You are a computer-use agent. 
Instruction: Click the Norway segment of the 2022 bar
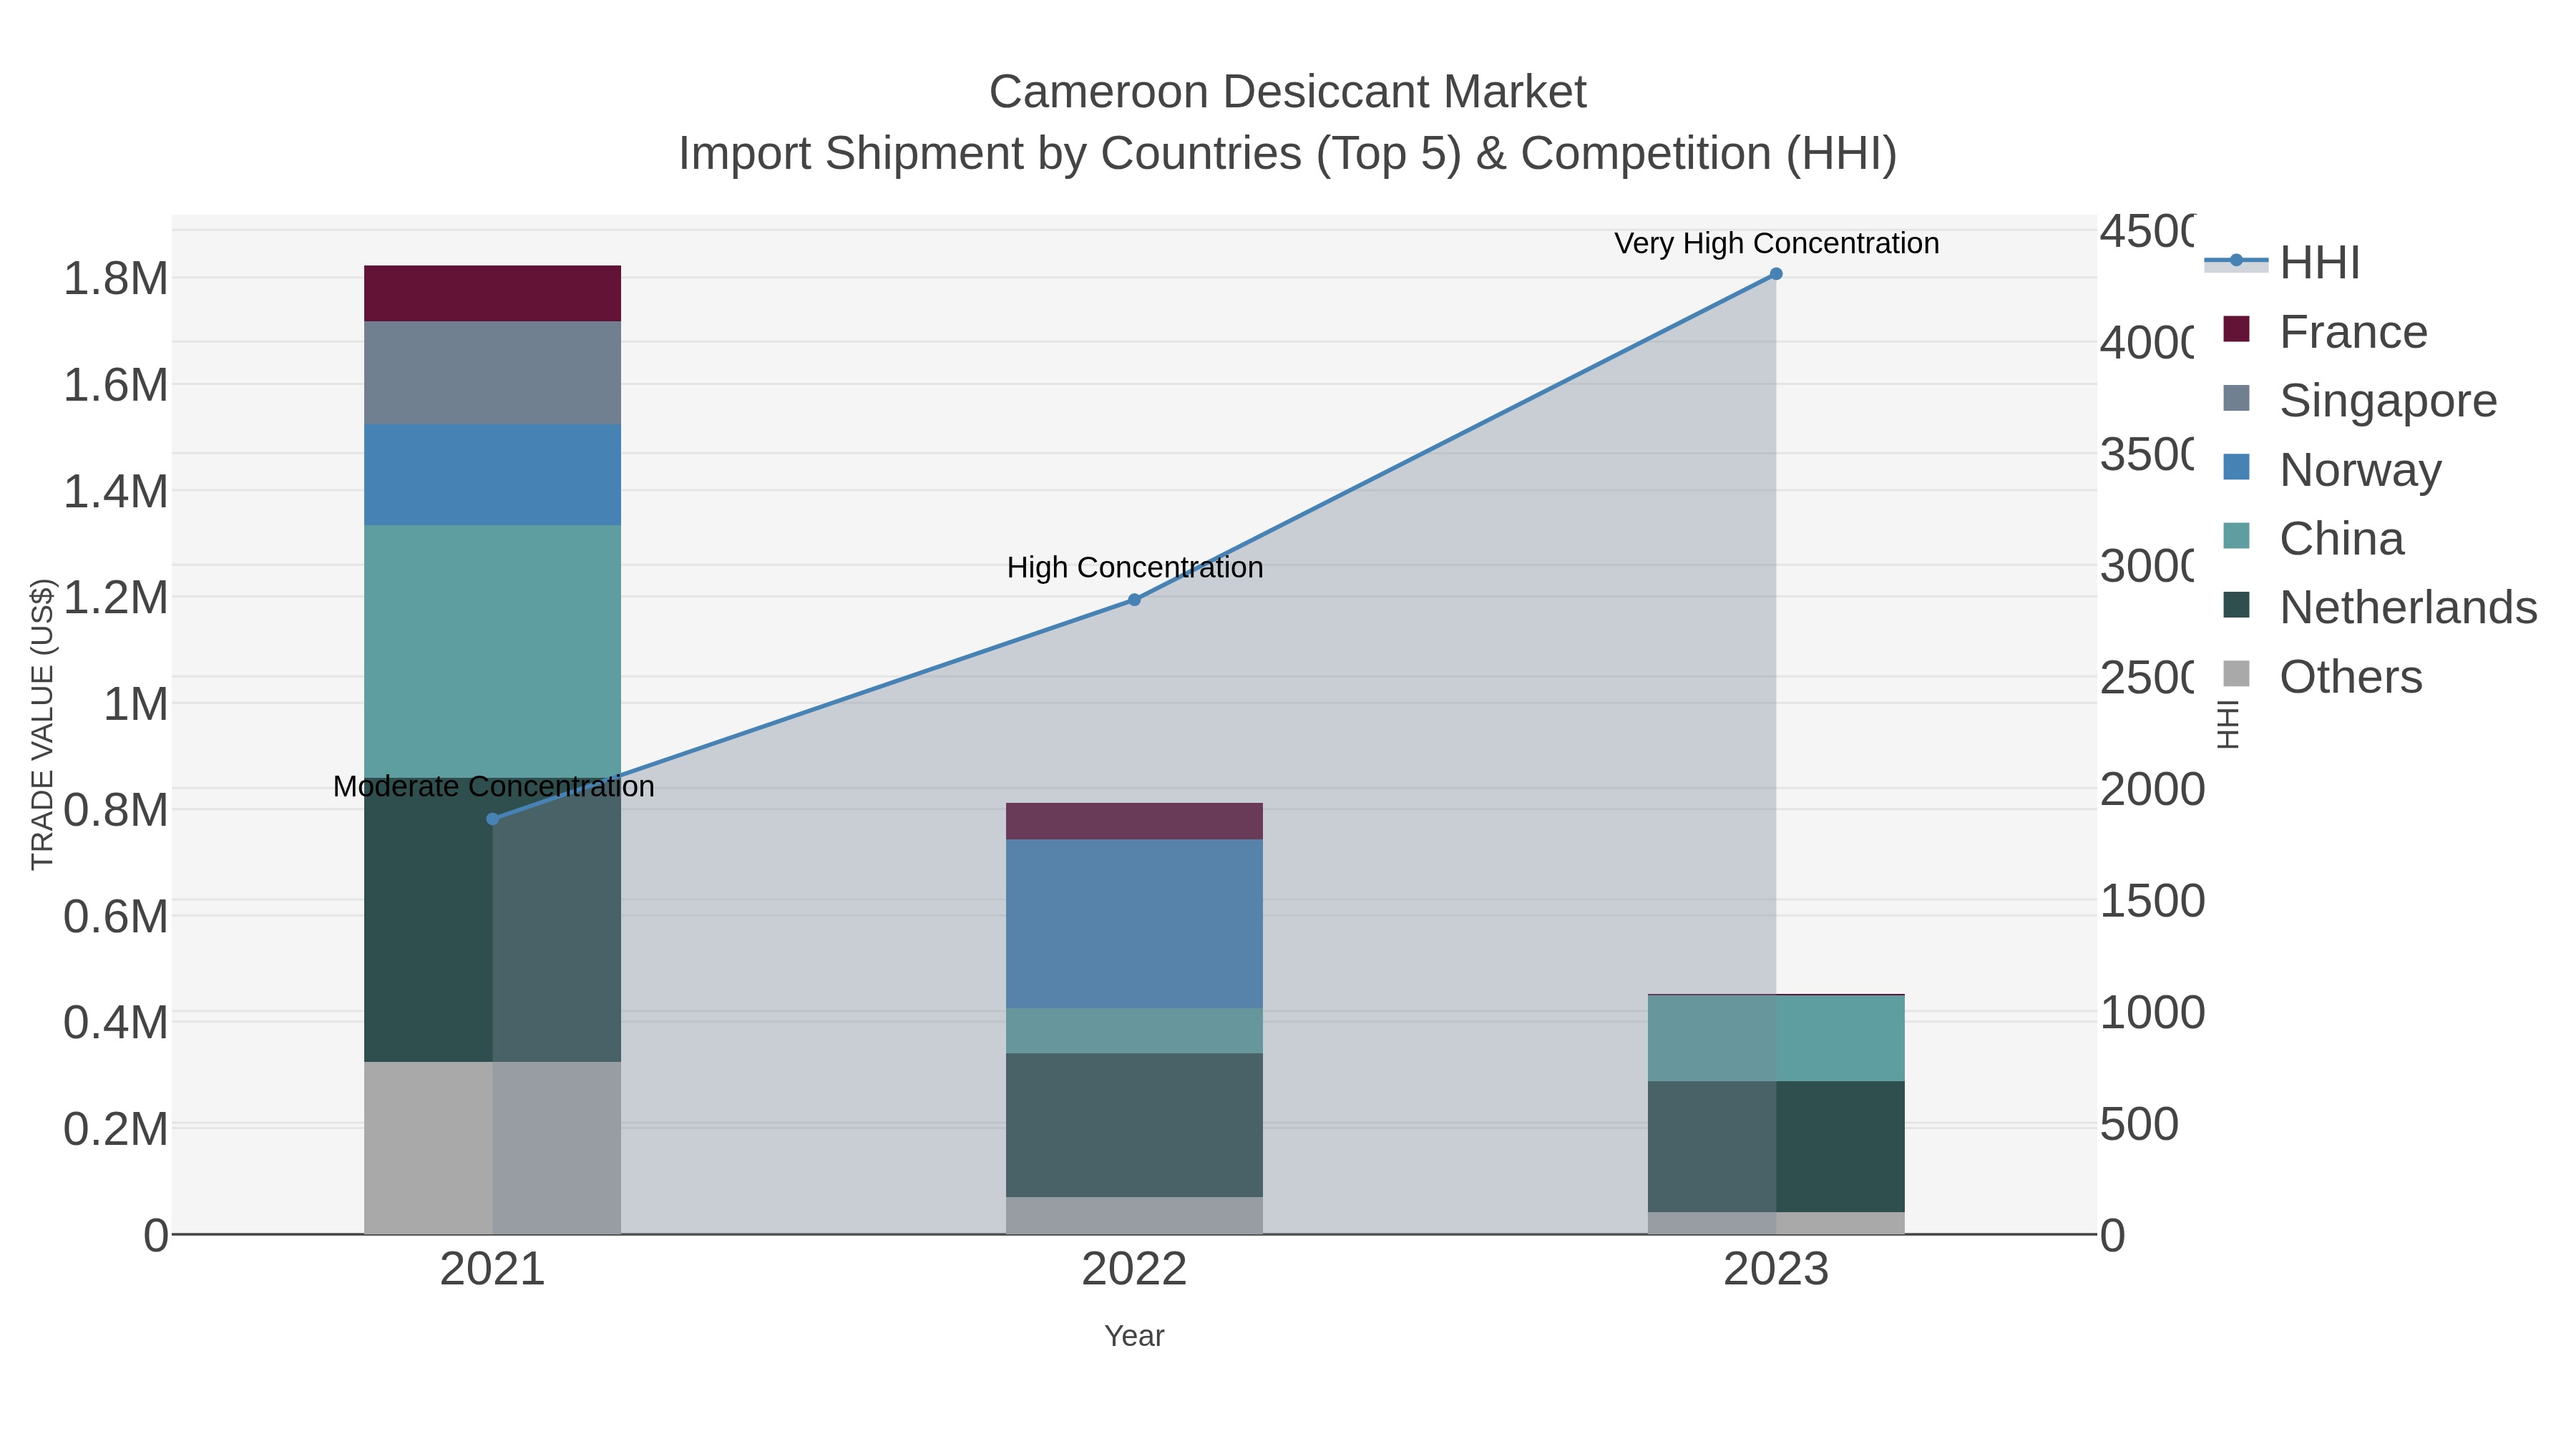[1134, 924]
